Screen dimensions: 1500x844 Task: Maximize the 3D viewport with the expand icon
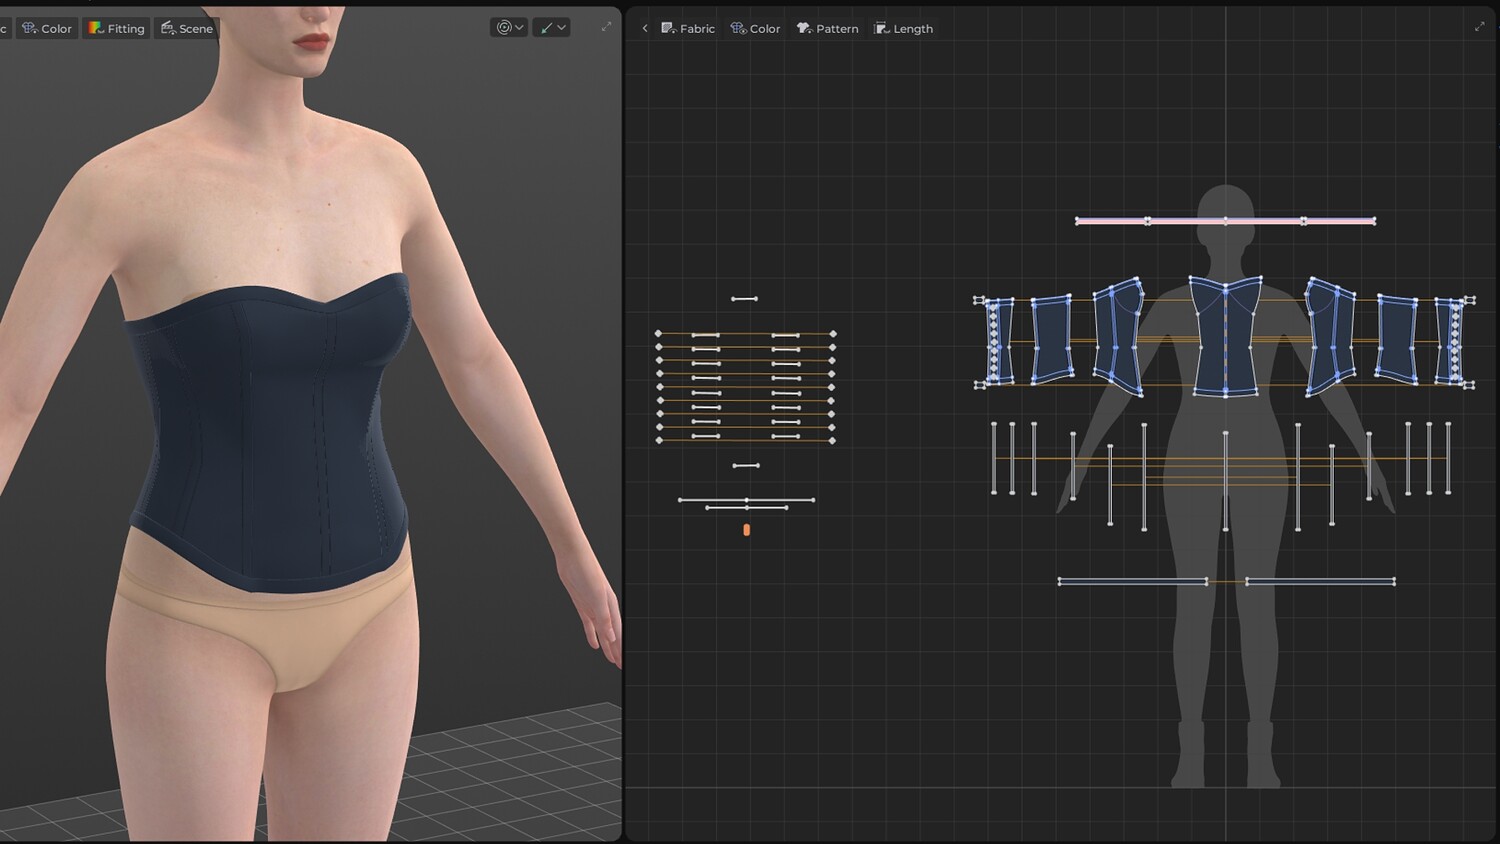[x=606, y=27]
